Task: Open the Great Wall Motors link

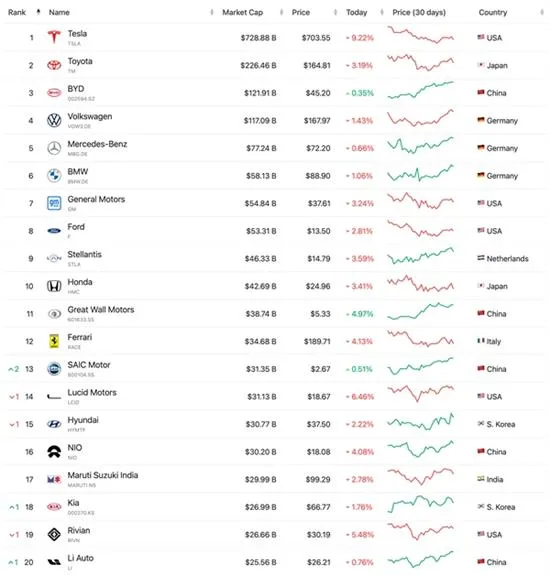Action: [101, 310]
